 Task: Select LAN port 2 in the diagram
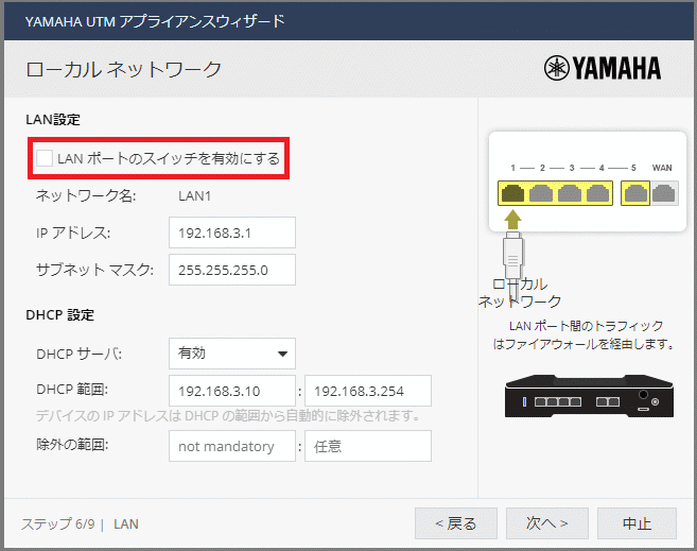point(543,193)
